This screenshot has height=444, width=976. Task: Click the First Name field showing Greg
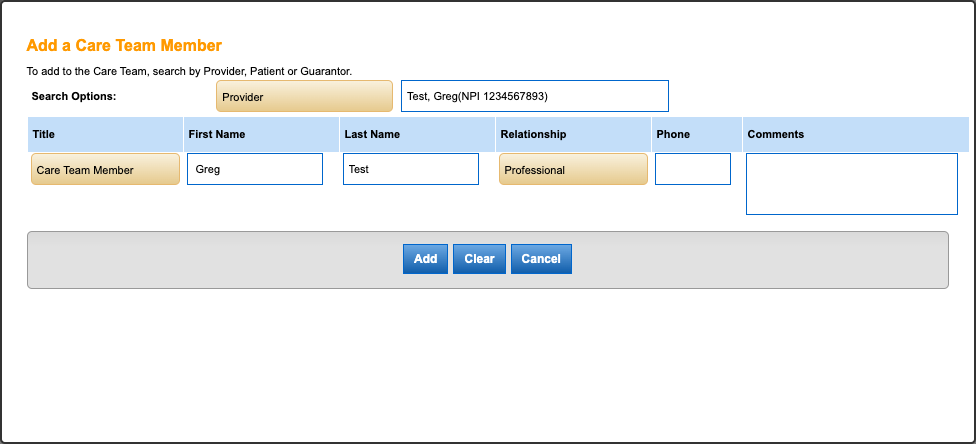pyautogui.click(x=255, y=169)
